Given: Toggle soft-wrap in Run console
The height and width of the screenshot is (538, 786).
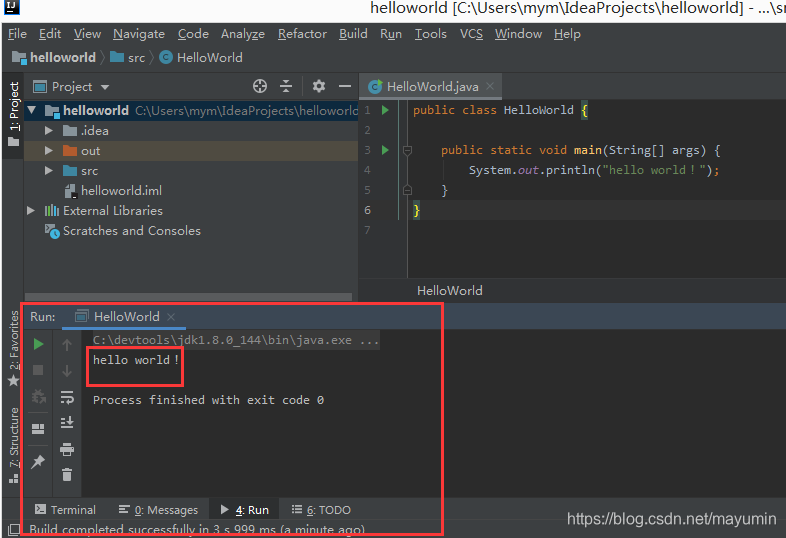Looking at the screenshot, I should coord(67,397).
